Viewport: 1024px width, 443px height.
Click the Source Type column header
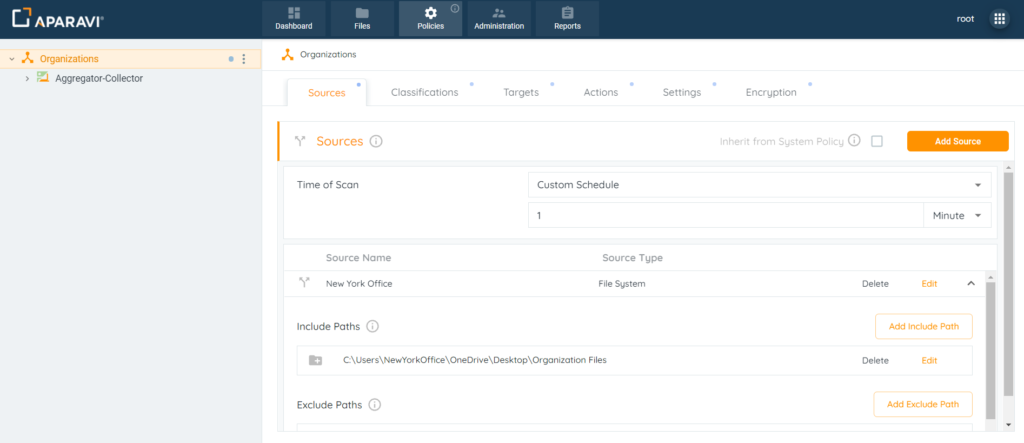pyautogui.click(x=632, y=257)
